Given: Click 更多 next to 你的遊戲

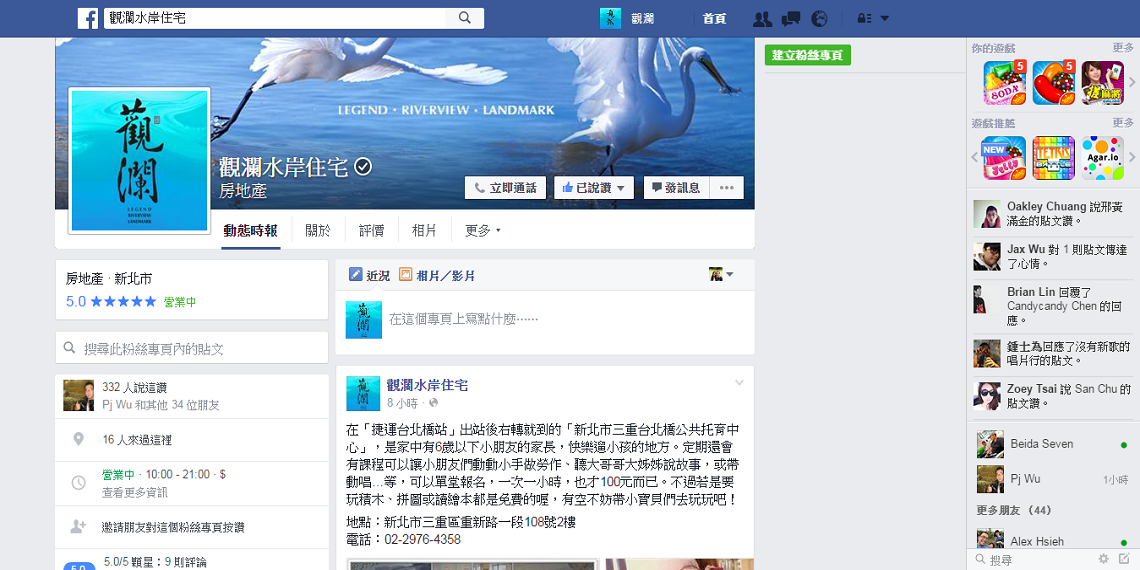Looking at the screenshot, I should [1123, 48].
